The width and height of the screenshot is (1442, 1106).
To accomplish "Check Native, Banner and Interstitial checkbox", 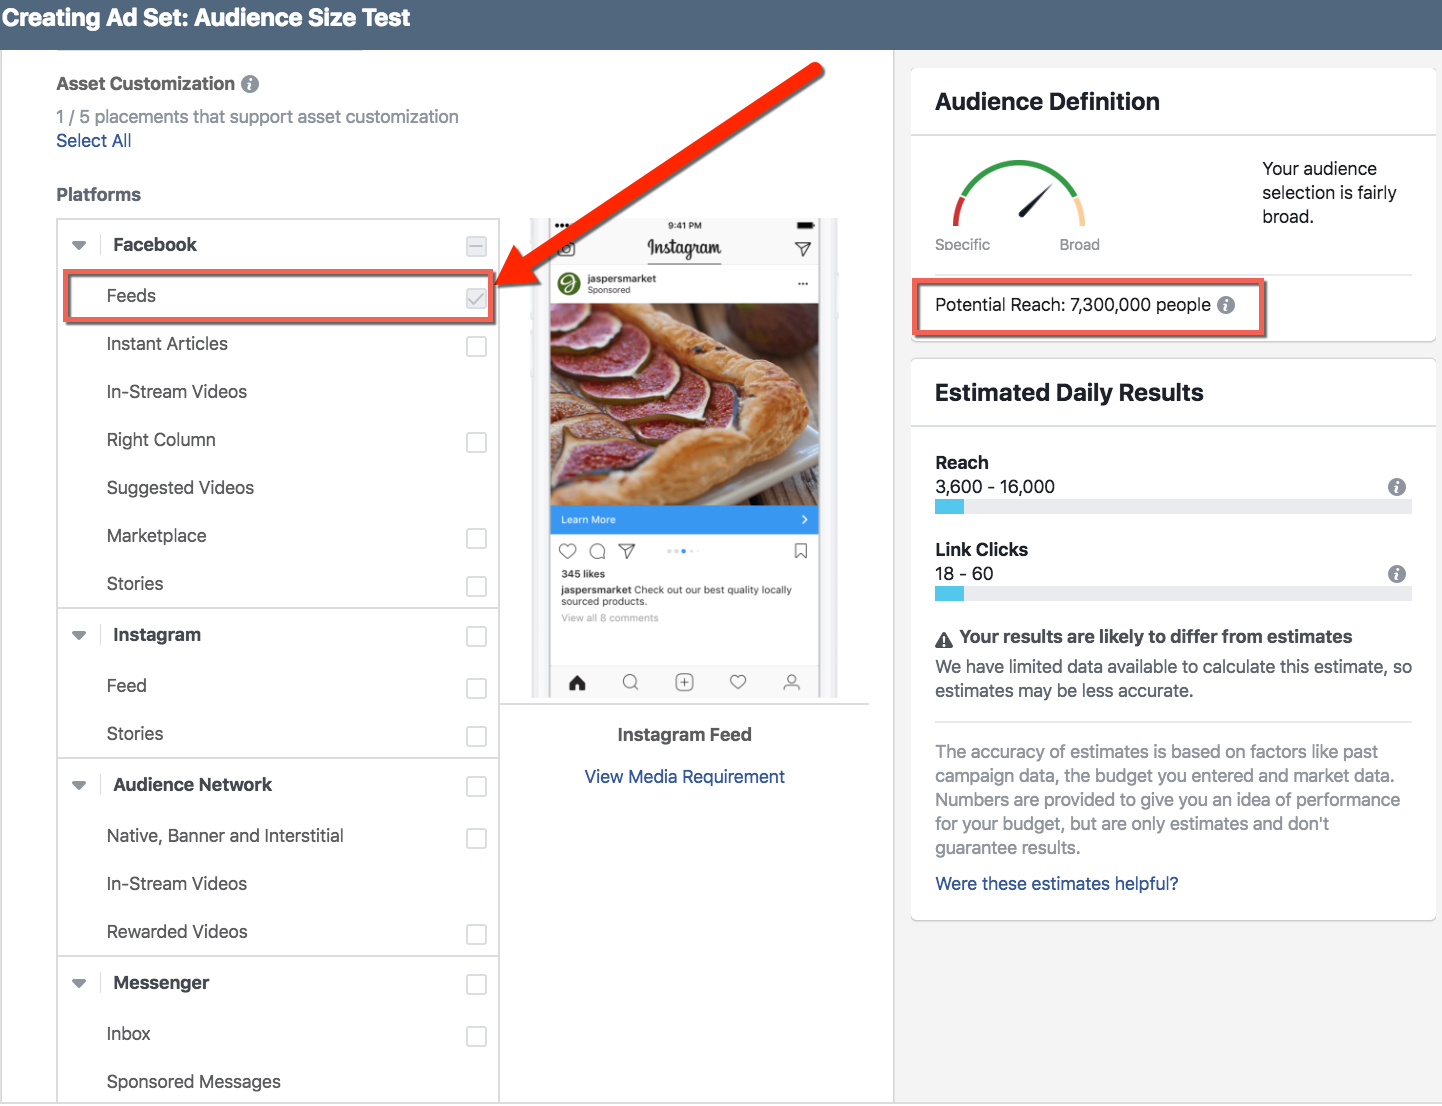I will (x=477, y=838).
